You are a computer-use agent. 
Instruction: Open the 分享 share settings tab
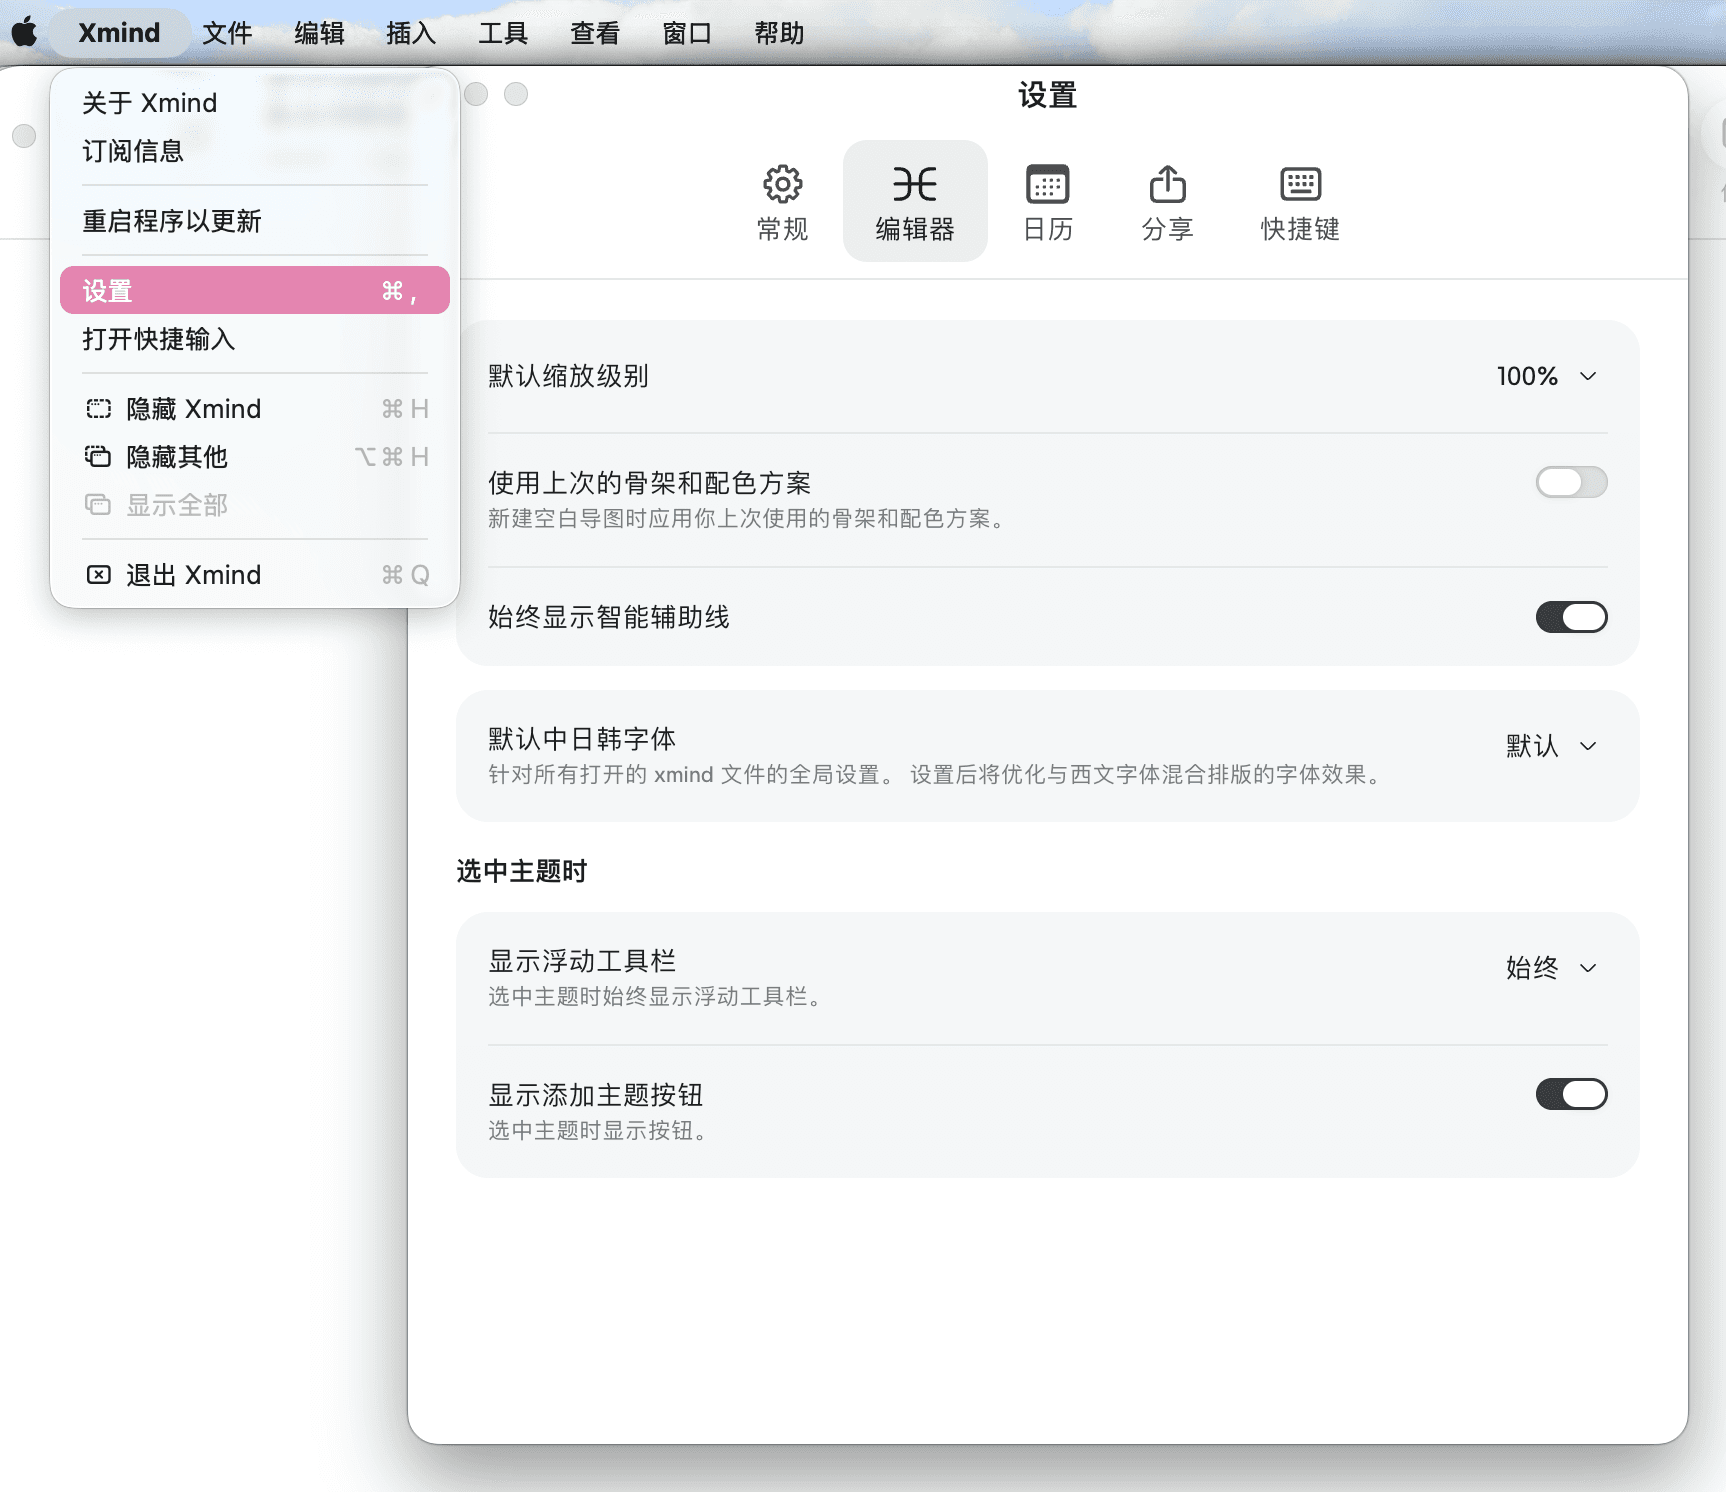(1167, 202)
